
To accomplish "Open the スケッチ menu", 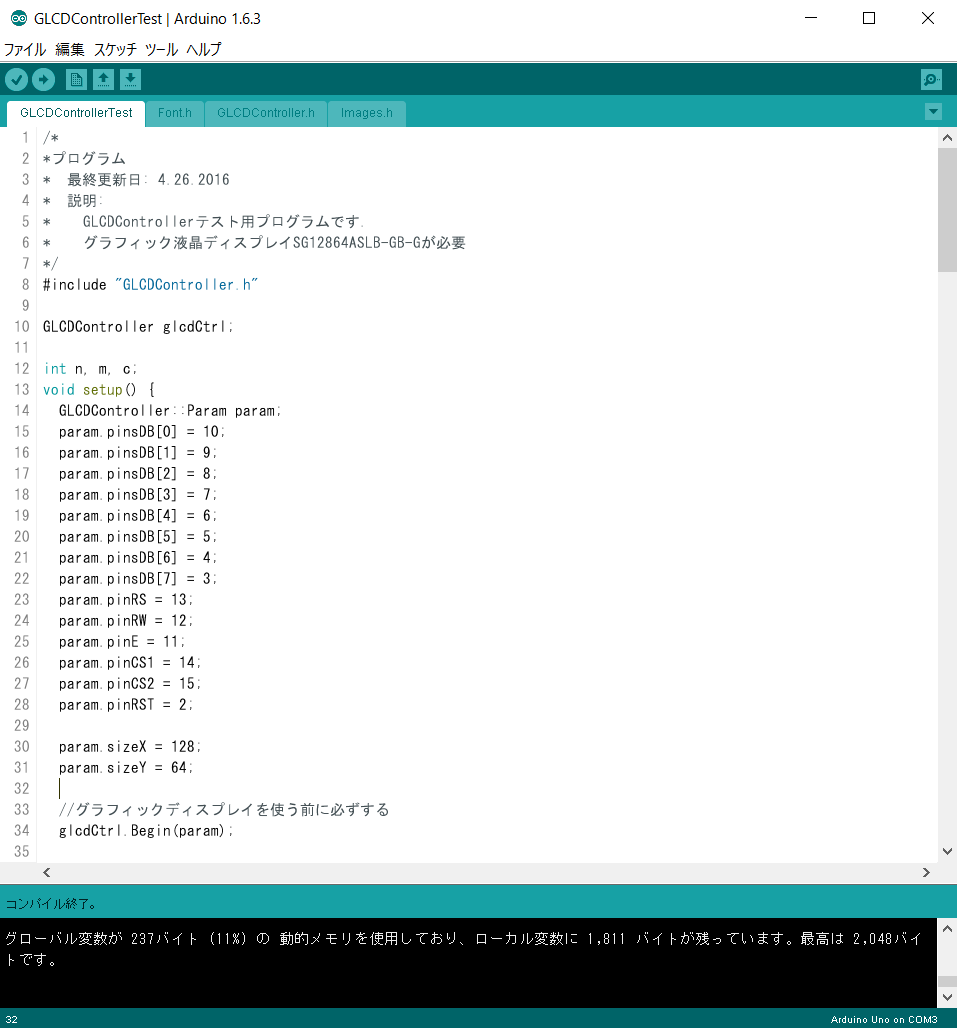I will (x=115, y=50).
